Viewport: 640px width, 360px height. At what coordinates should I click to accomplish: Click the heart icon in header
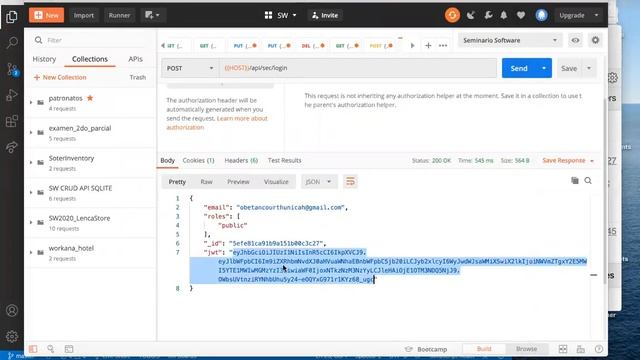coord(521,15)
